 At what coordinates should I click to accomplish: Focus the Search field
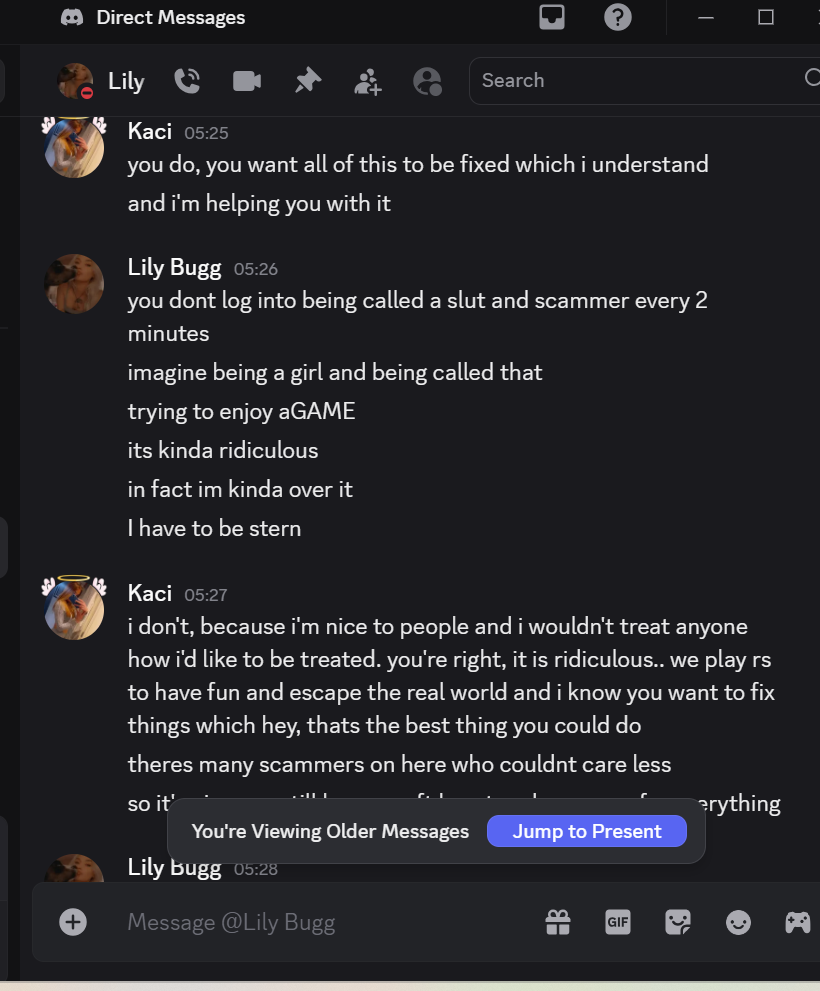[x=635, y=80]
